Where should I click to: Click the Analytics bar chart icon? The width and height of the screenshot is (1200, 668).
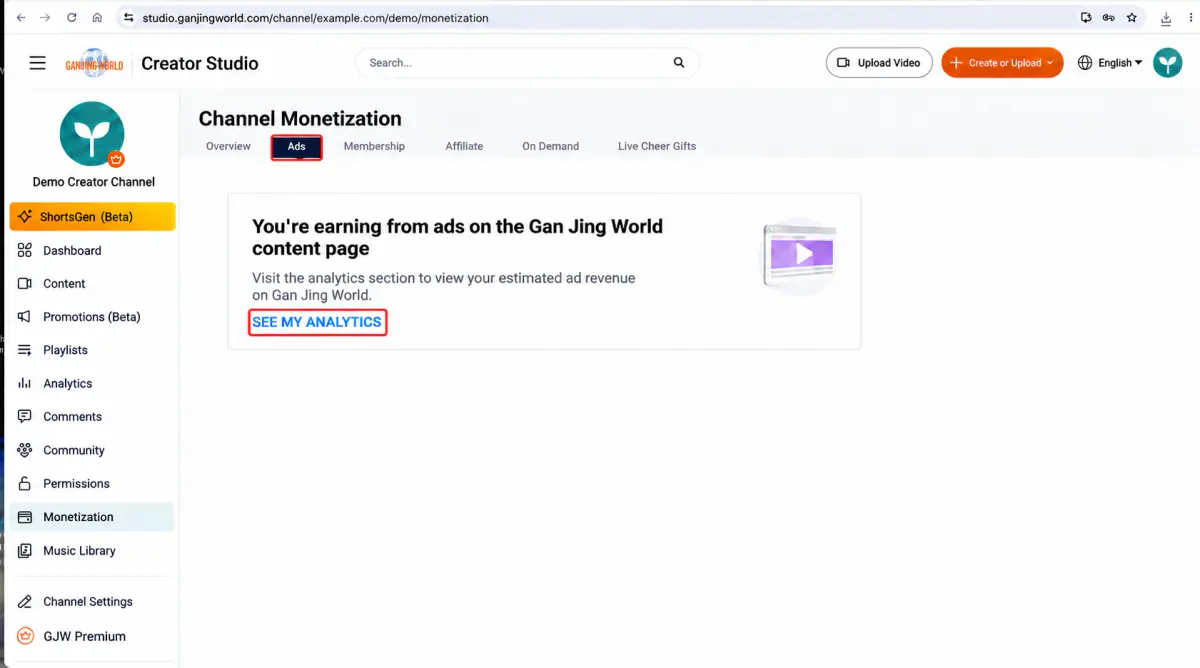[x=25, y=384]
